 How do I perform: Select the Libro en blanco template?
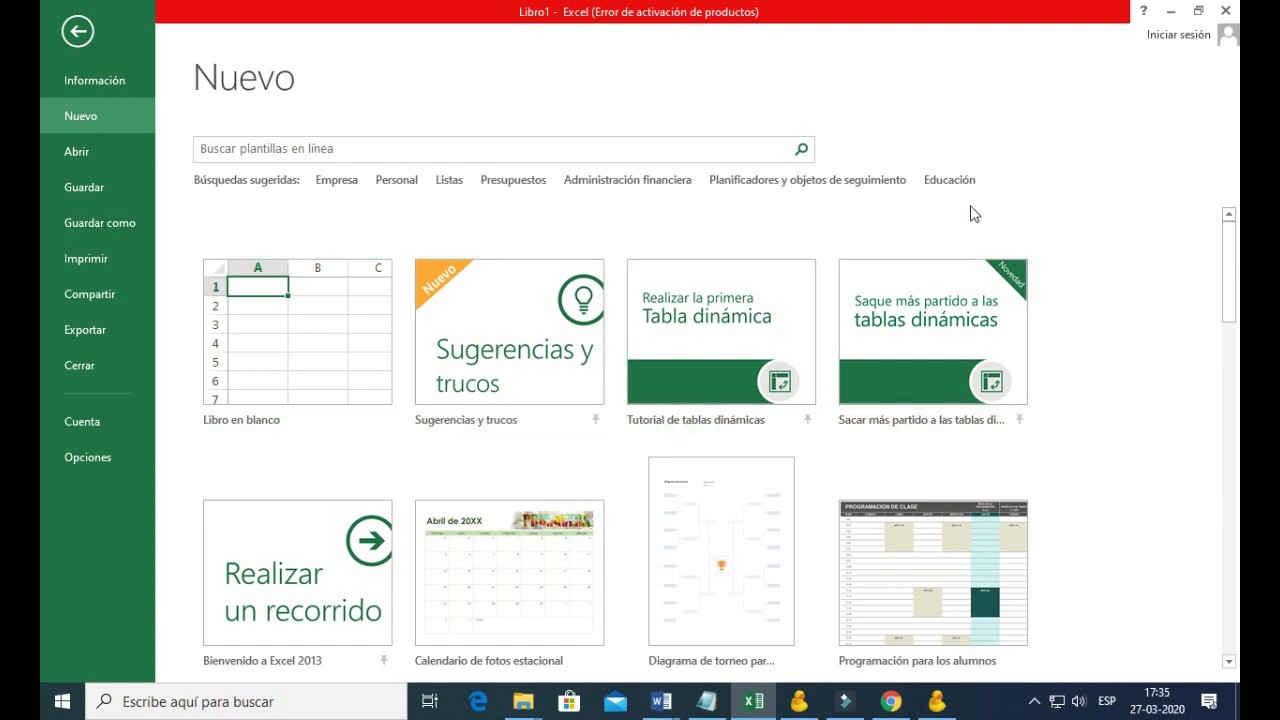pyautogui.click(x=297, y=332)
